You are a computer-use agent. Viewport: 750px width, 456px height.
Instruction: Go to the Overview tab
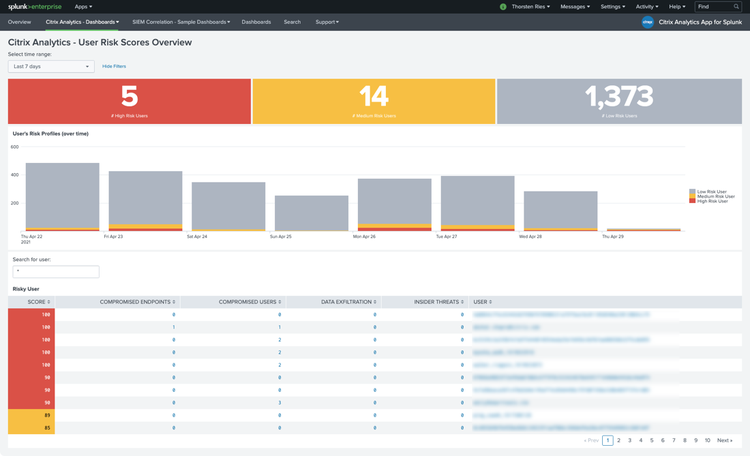coord(19,22)
